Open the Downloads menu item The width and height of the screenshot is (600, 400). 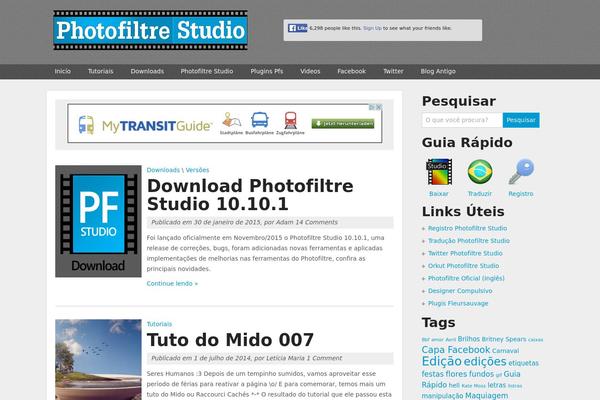point(147,71)
